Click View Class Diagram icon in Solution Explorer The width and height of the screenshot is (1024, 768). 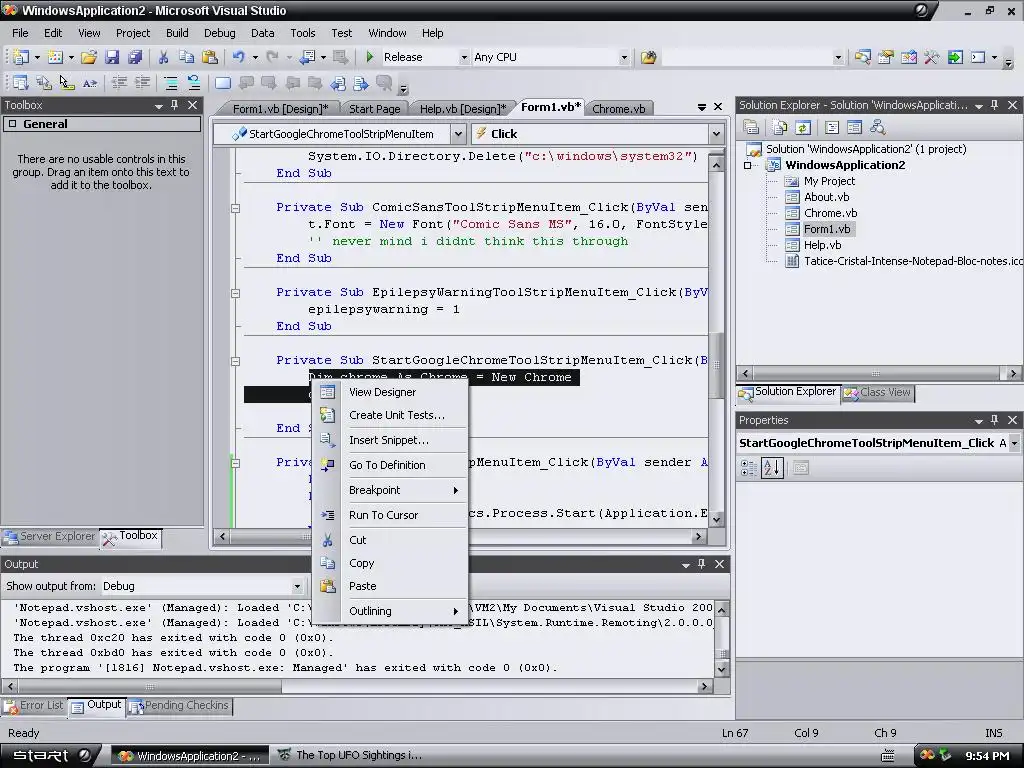pos(877,127)
